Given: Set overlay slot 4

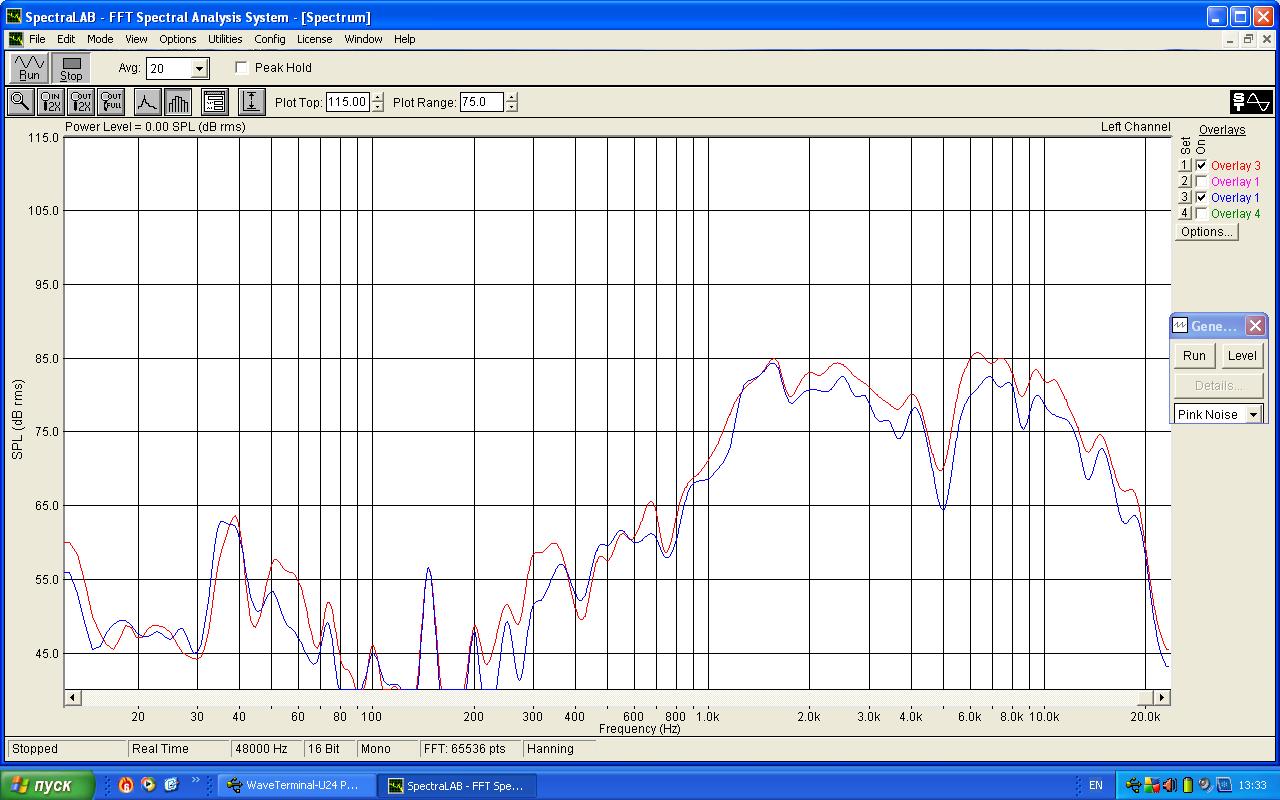Looking at the screenshot, I should tap(1185, 214).
